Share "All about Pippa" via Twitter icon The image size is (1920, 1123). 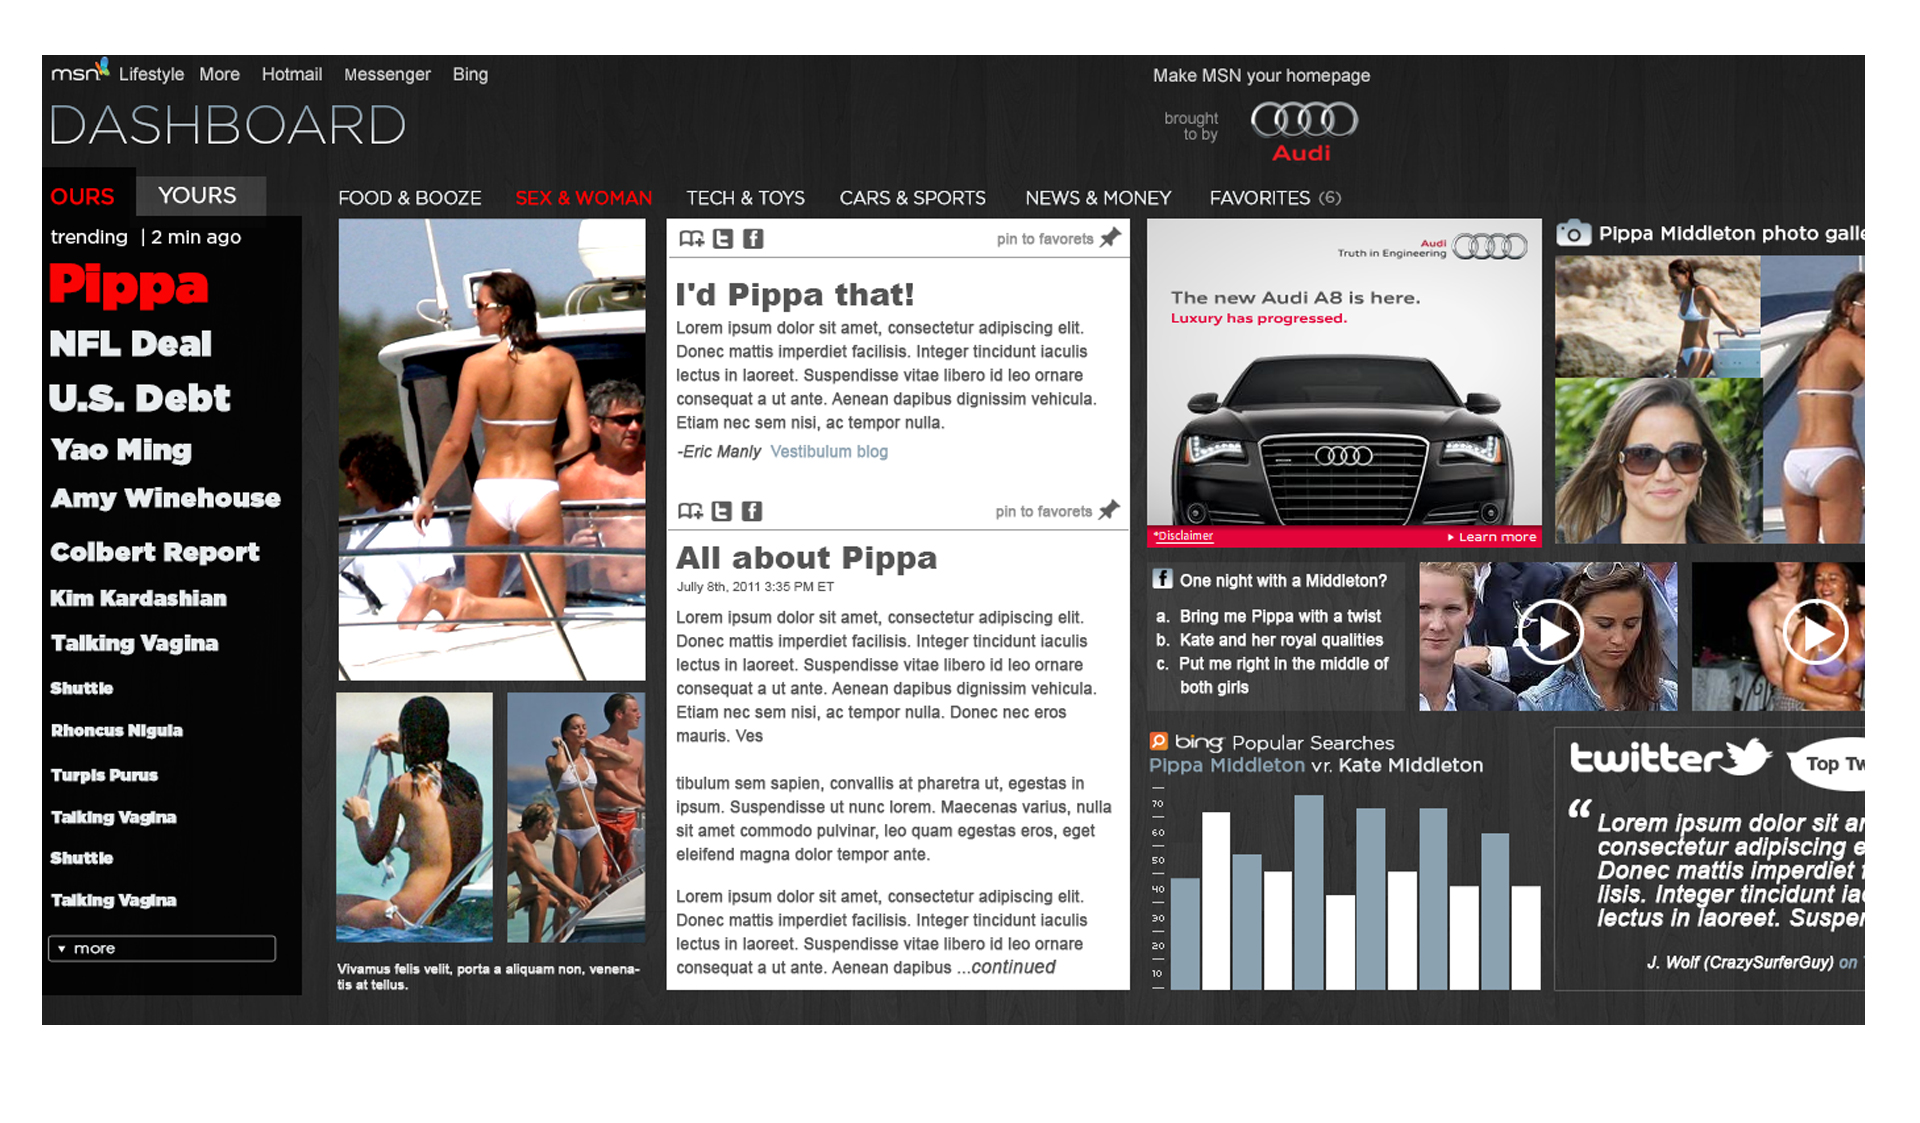721,512
